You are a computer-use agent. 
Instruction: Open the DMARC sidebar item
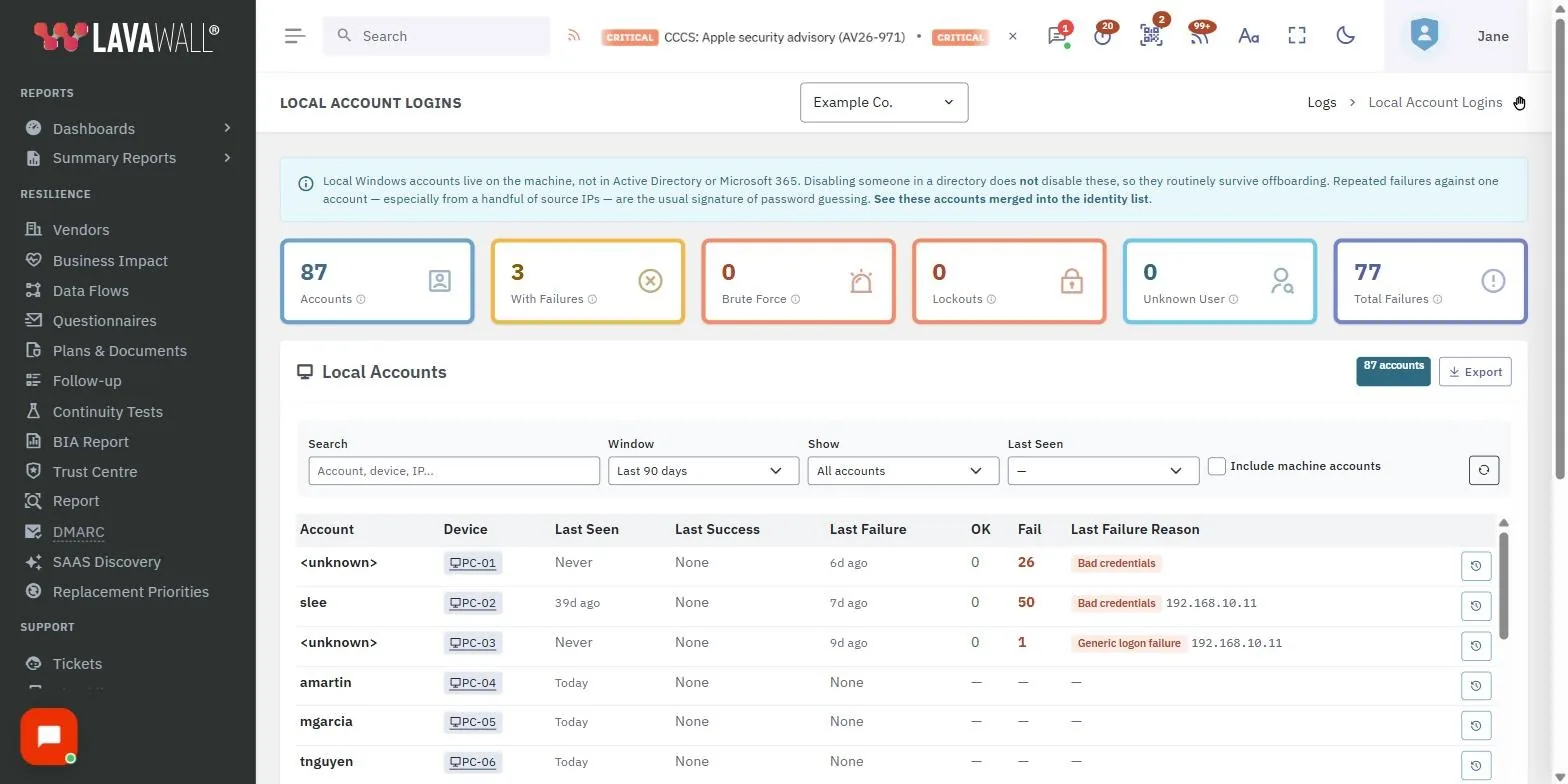pos(78,532)
